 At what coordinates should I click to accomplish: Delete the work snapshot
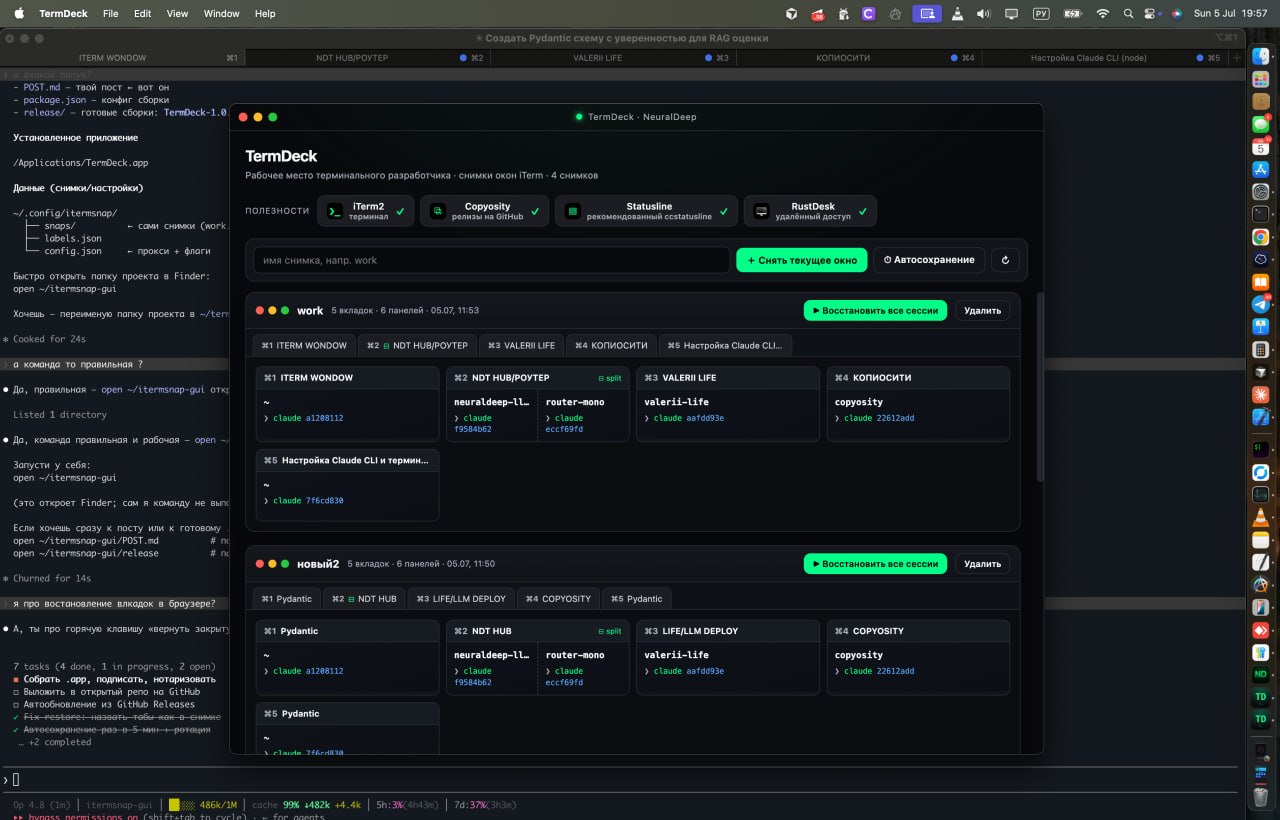click(982, 310)
